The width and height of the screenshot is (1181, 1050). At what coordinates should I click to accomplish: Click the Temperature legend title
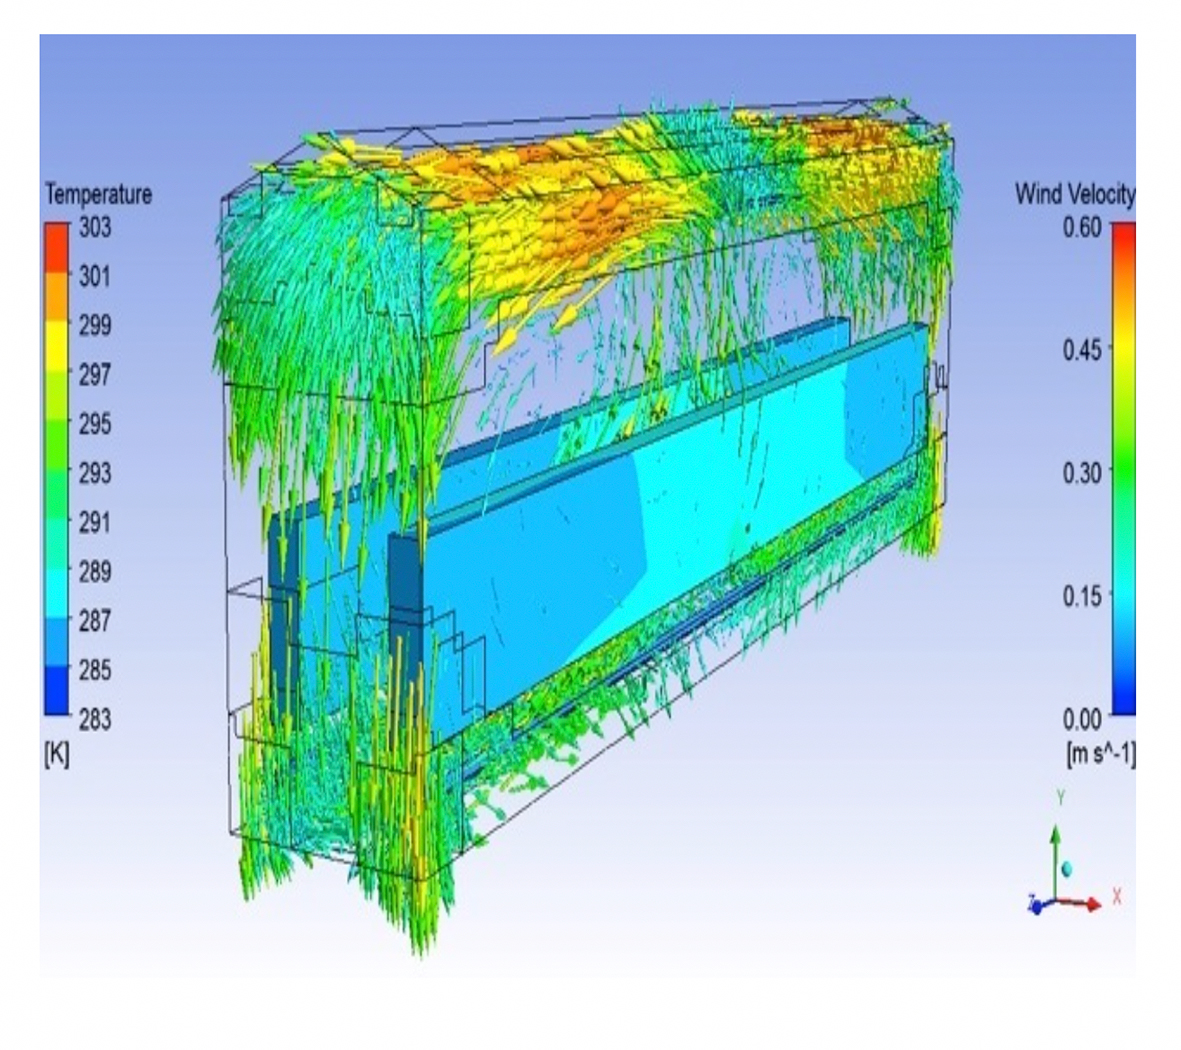98,194
